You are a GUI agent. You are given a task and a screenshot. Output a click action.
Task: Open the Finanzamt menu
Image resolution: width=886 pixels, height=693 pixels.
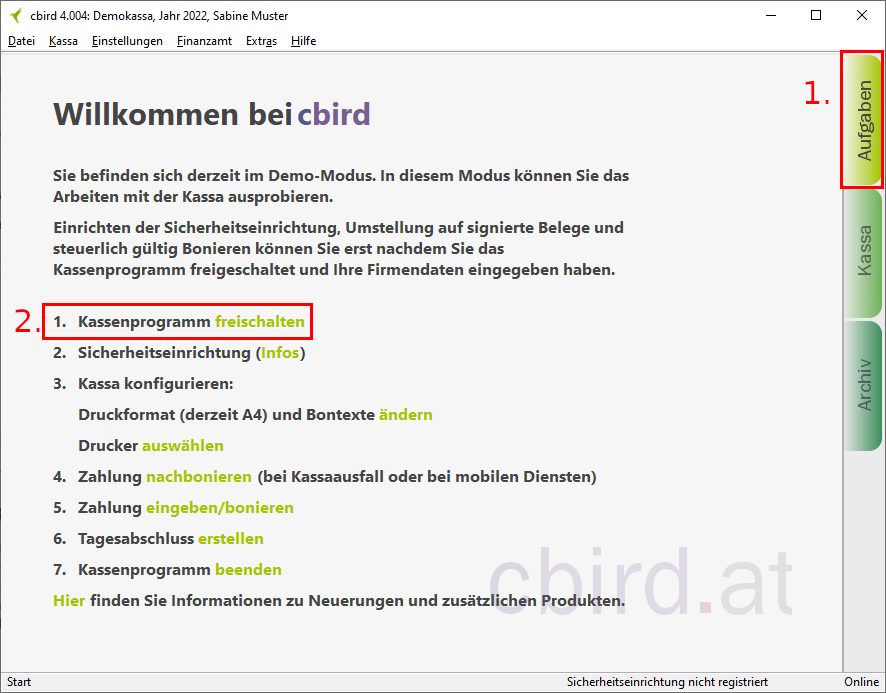(x=204, y=41)
